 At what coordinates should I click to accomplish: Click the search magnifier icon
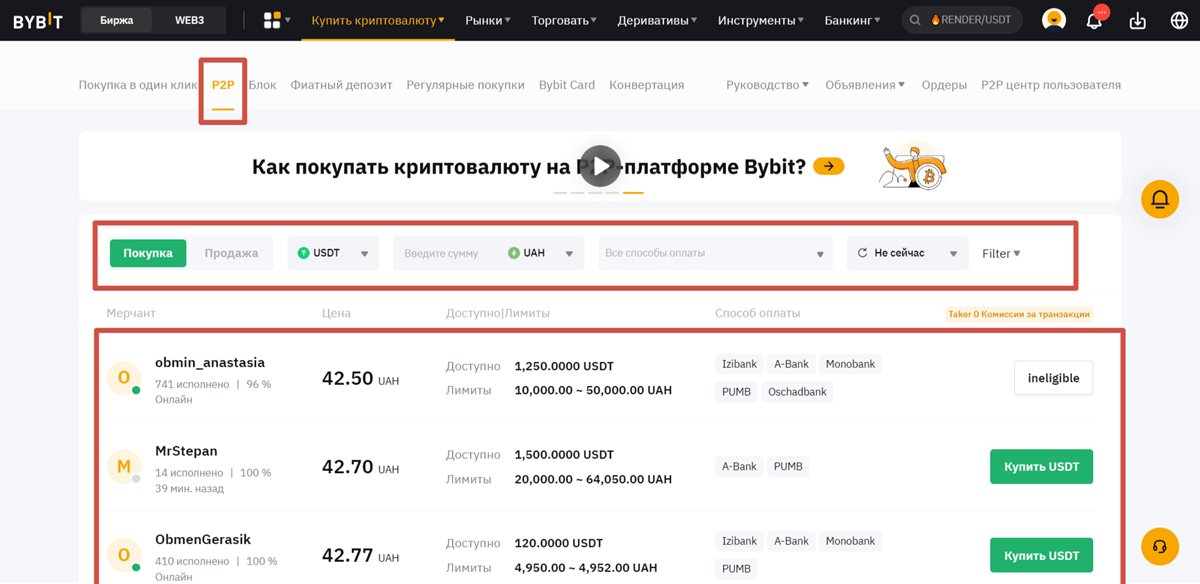pos(915,20)
